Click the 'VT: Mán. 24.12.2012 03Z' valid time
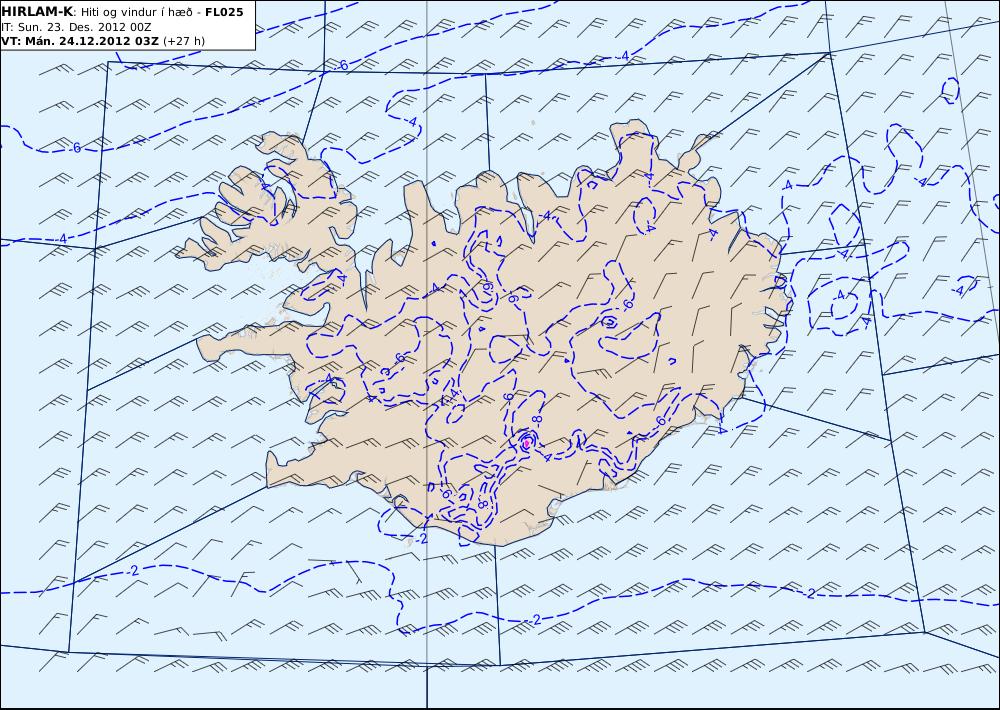Image resolution: width=1000 pixels, height=710 pixels. (80, 41)
